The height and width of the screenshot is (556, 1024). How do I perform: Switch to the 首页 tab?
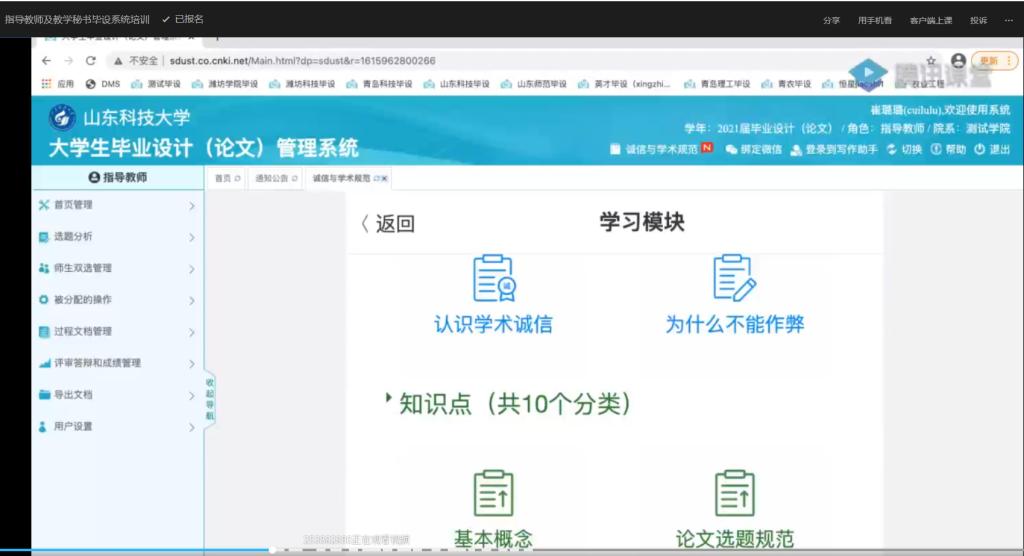pos(224,178)
